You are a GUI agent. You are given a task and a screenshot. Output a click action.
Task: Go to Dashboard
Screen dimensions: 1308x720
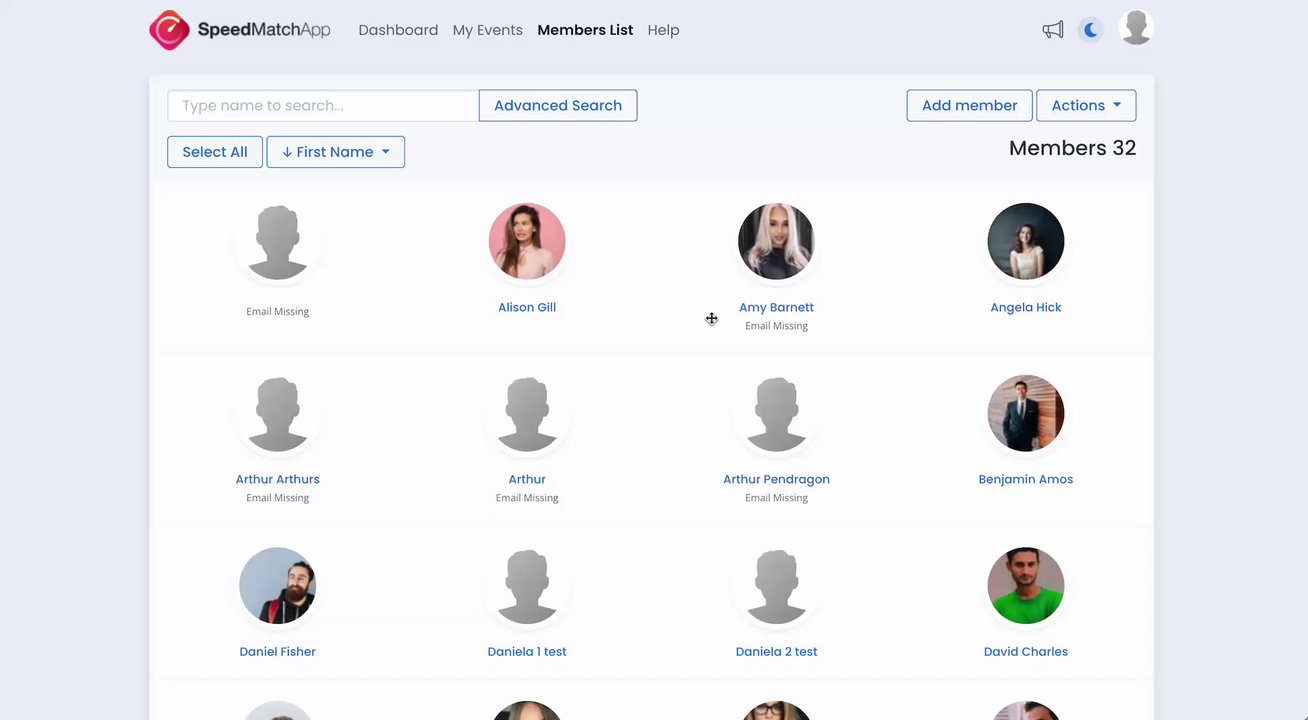398,30
